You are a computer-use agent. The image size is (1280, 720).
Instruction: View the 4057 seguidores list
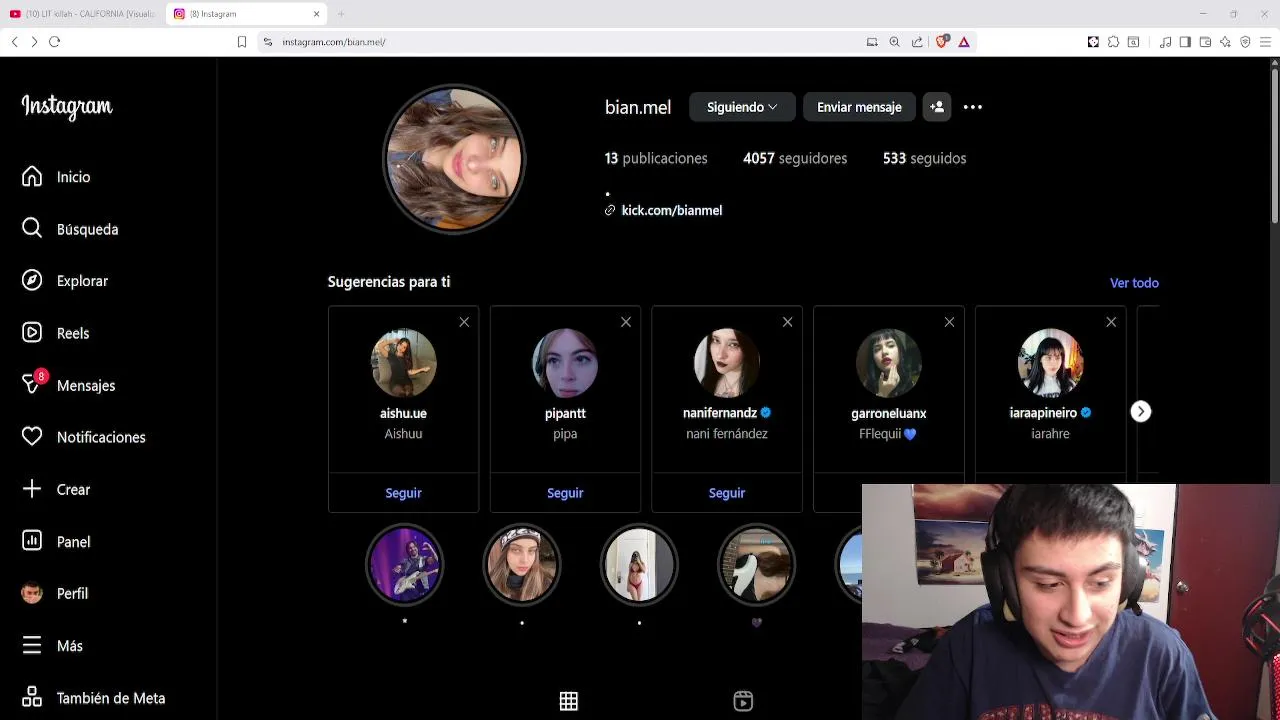click(x=795, y=158)
